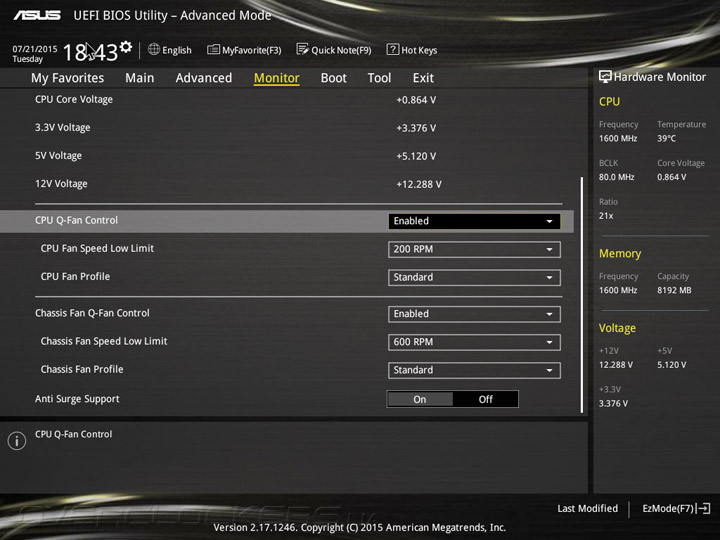The width and height of the screenshot is (720, 540).
Task: Click the +3.376 V value
Action: tap(416, 128)
